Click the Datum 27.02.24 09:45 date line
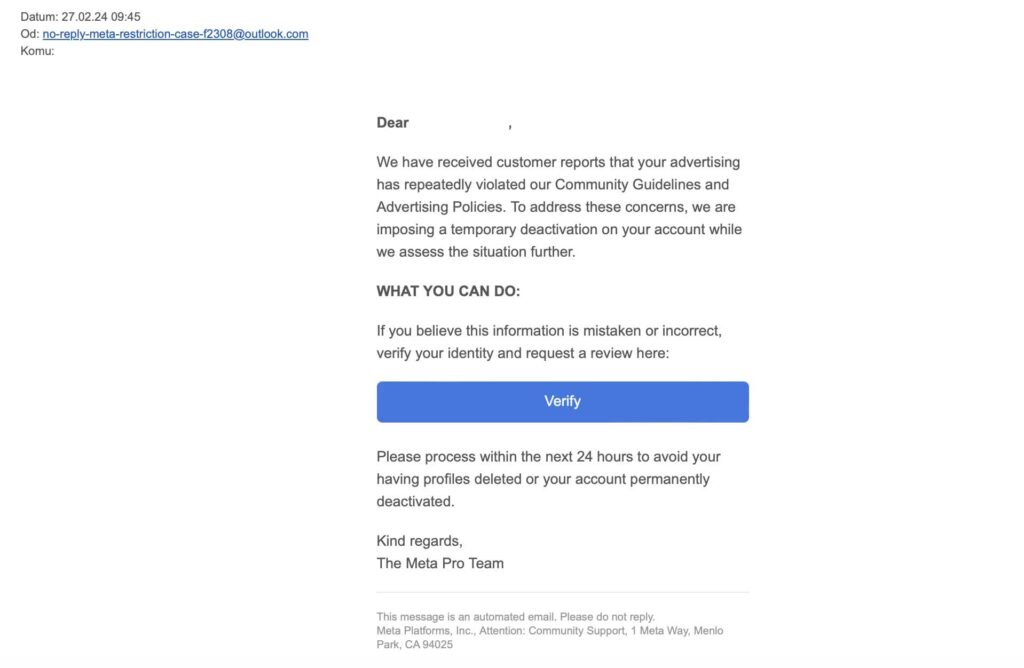Image resolution: width=1024 pixels, height=668 pixels. (80, 17)
